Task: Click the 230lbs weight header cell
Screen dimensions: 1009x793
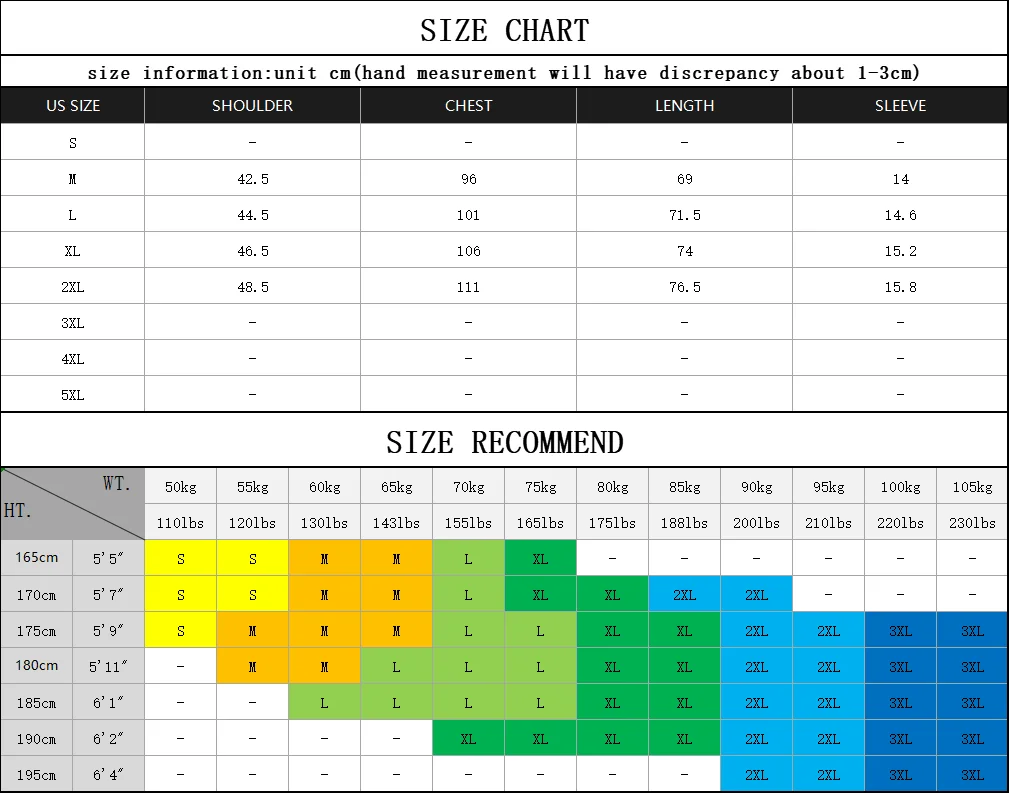Action: pyautogui.click(x=972, y=523)
